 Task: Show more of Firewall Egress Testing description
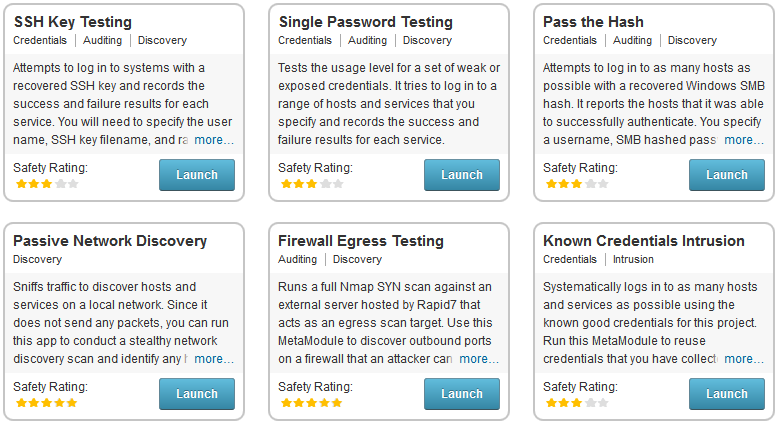(x=479, y=359)
